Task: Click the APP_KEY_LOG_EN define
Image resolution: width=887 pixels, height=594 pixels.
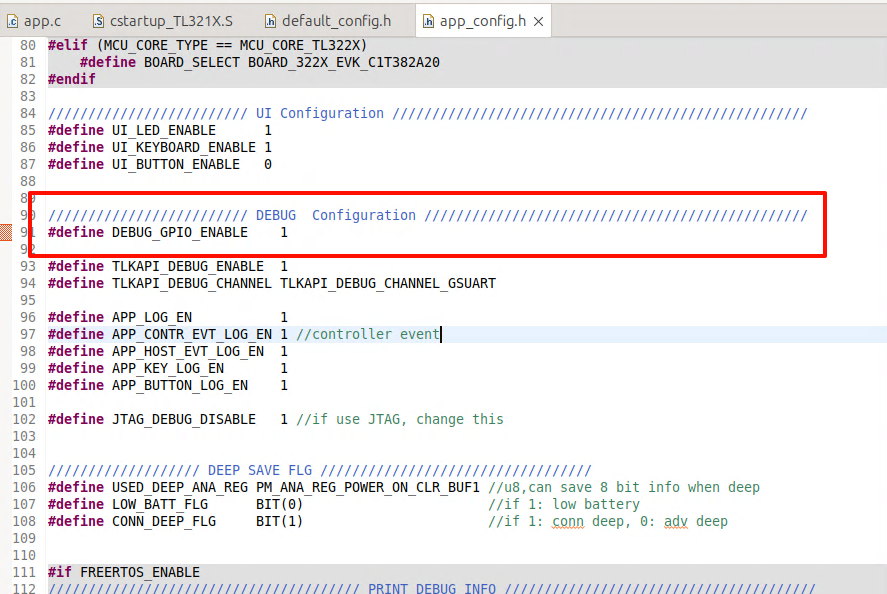Action: [167, 368]
